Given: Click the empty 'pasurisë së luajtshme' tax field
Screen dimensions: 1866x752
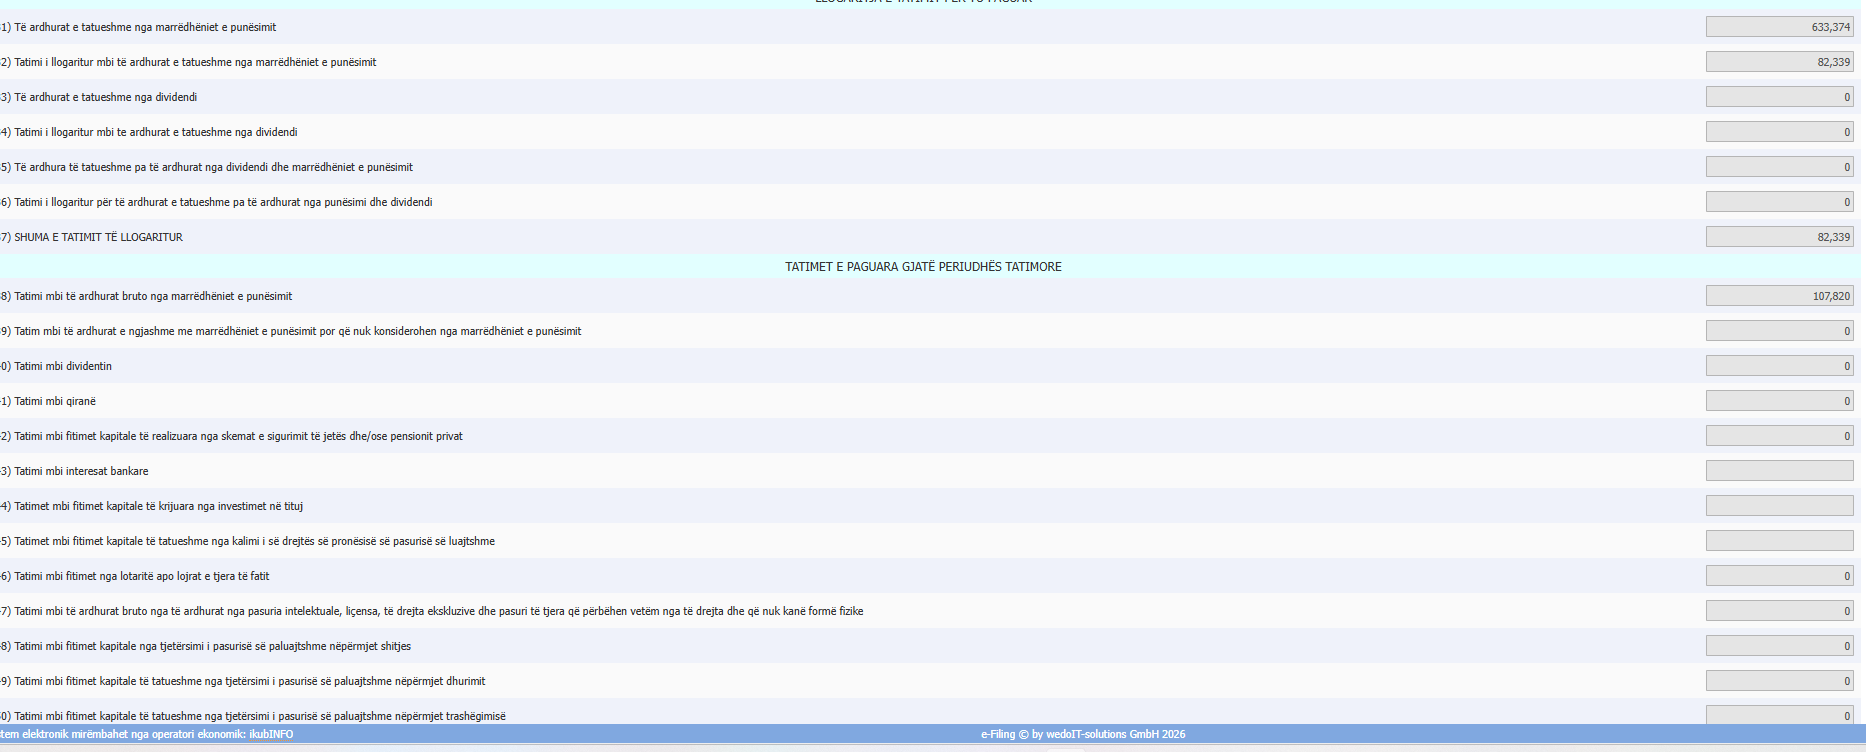Looking at the screenshot, I should (x=1779, y=541).
